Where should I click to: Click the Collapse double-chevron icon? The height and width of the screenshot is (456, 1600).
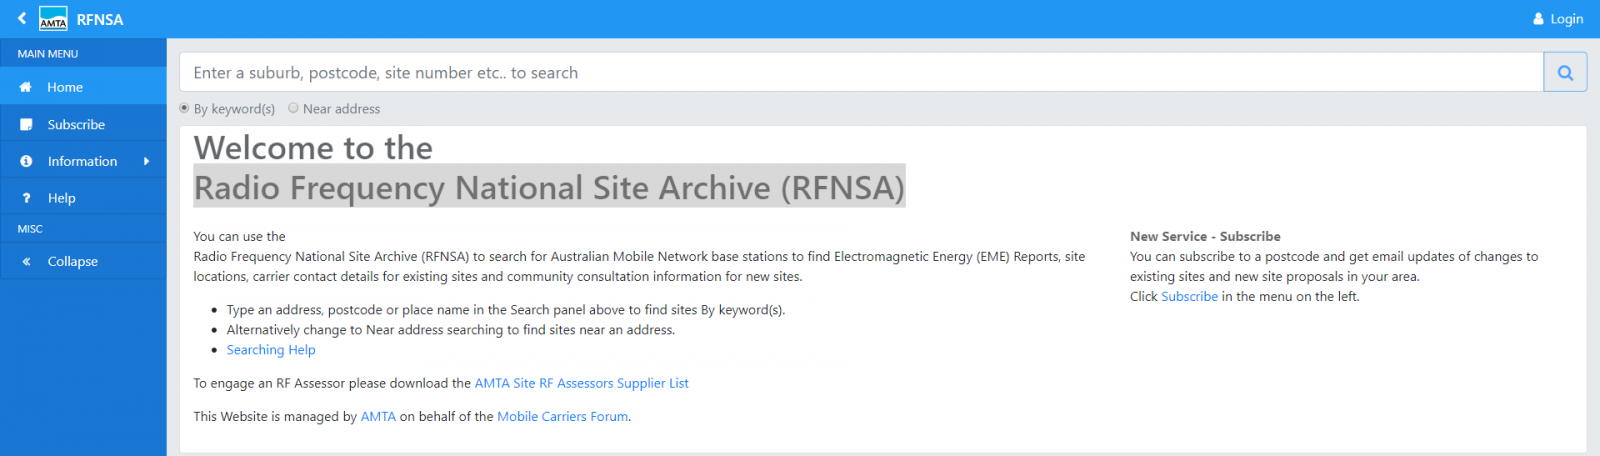point(26,262)
